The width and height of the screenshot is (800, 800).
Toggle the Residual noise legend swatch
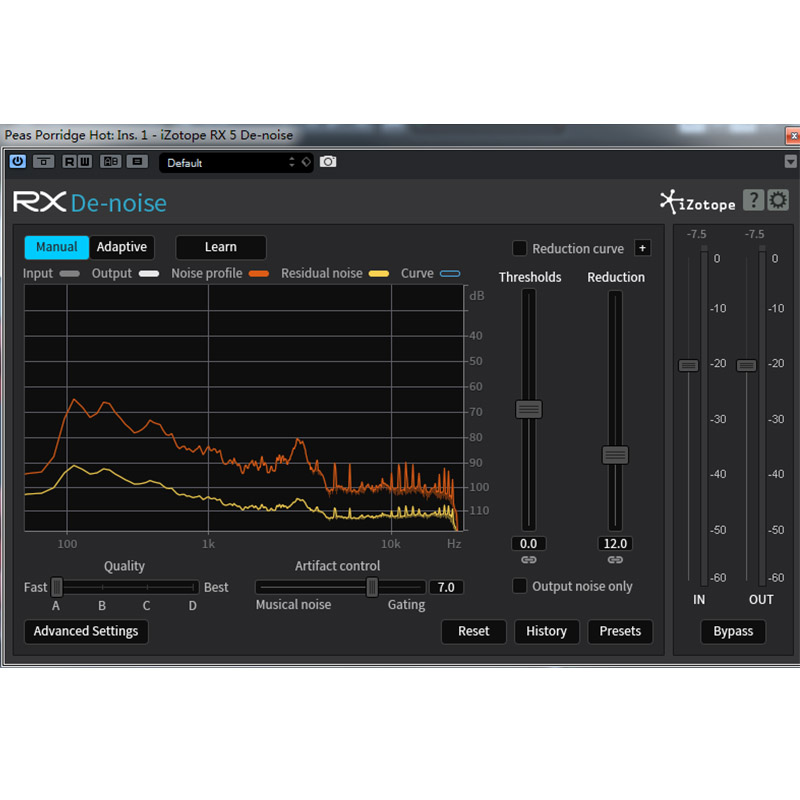pos(379,274)
